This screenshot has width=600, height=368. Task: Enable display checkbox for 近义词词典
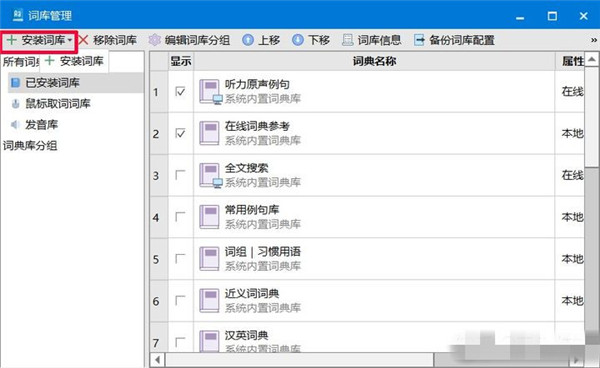click(180, 300)
